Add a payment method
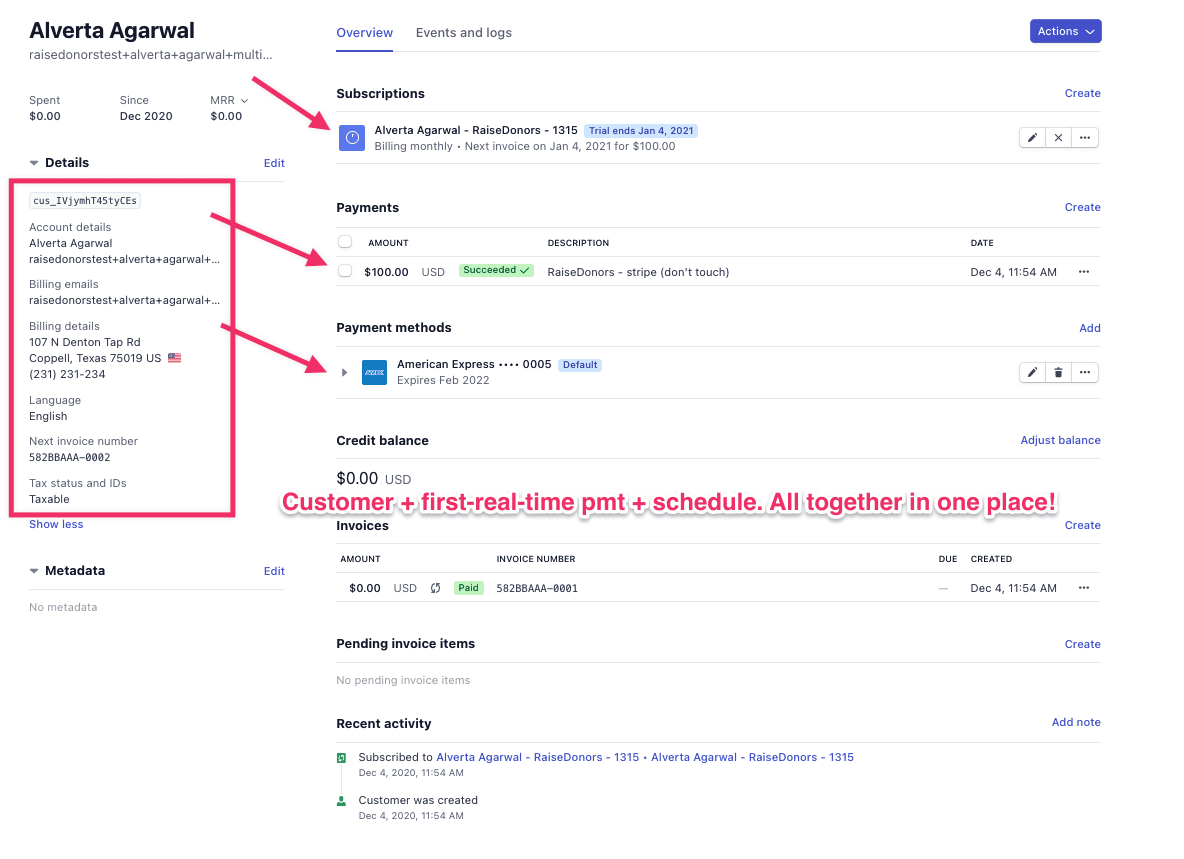 tap(1090, 328)
